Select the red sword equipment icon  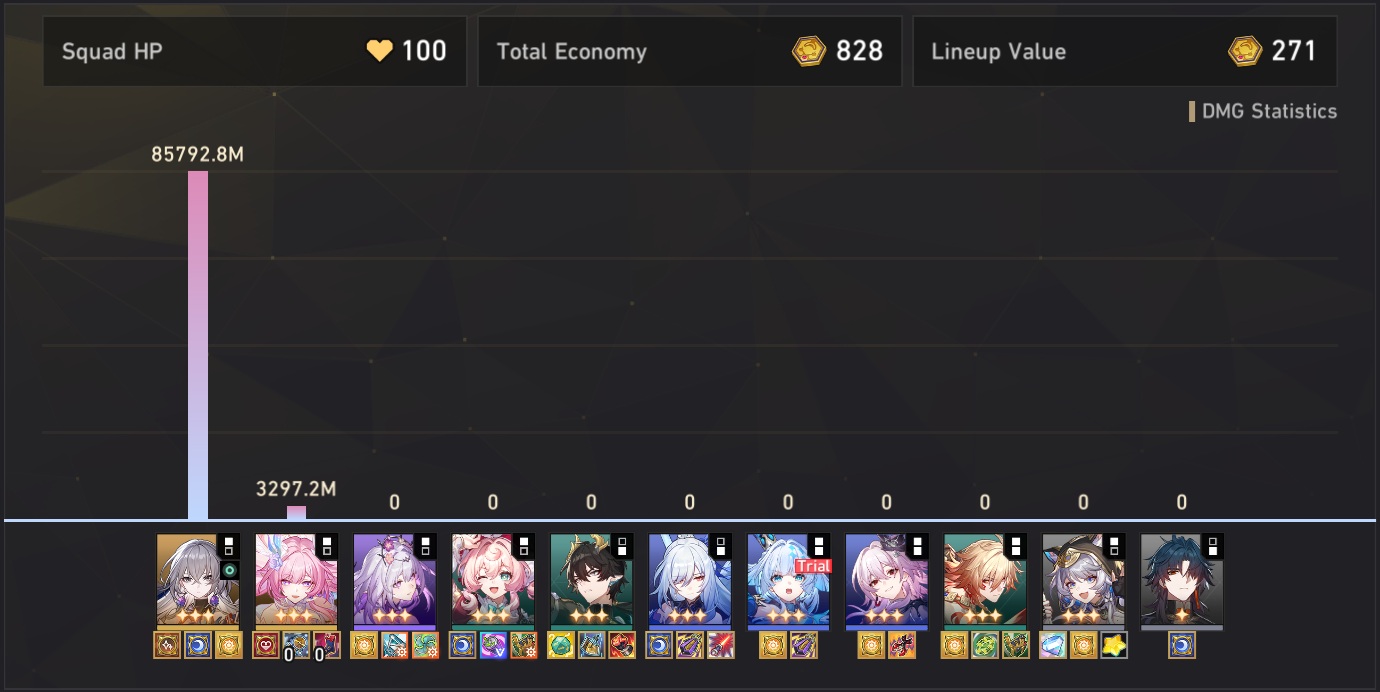(721, 645)
